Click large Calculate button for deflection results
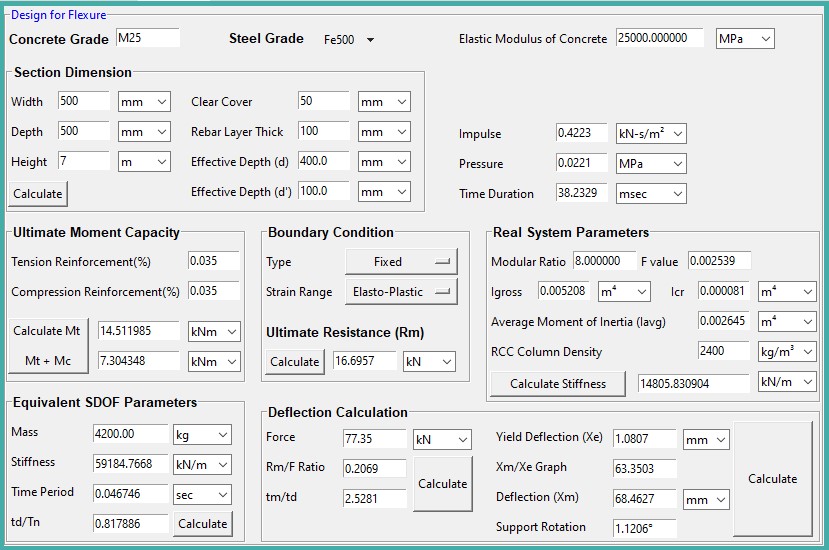Screen dimensions: 829x550 pos(772,479)
